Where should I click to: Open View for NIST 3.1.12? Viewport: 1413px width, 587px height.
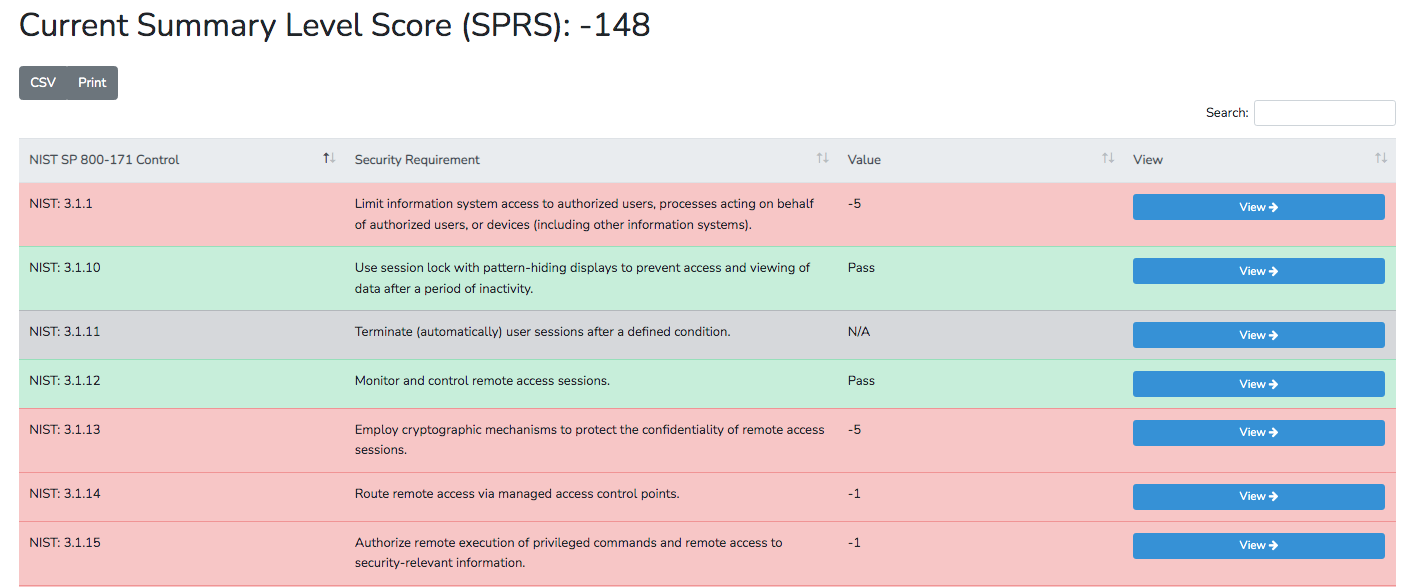(x=1258, y=384)
